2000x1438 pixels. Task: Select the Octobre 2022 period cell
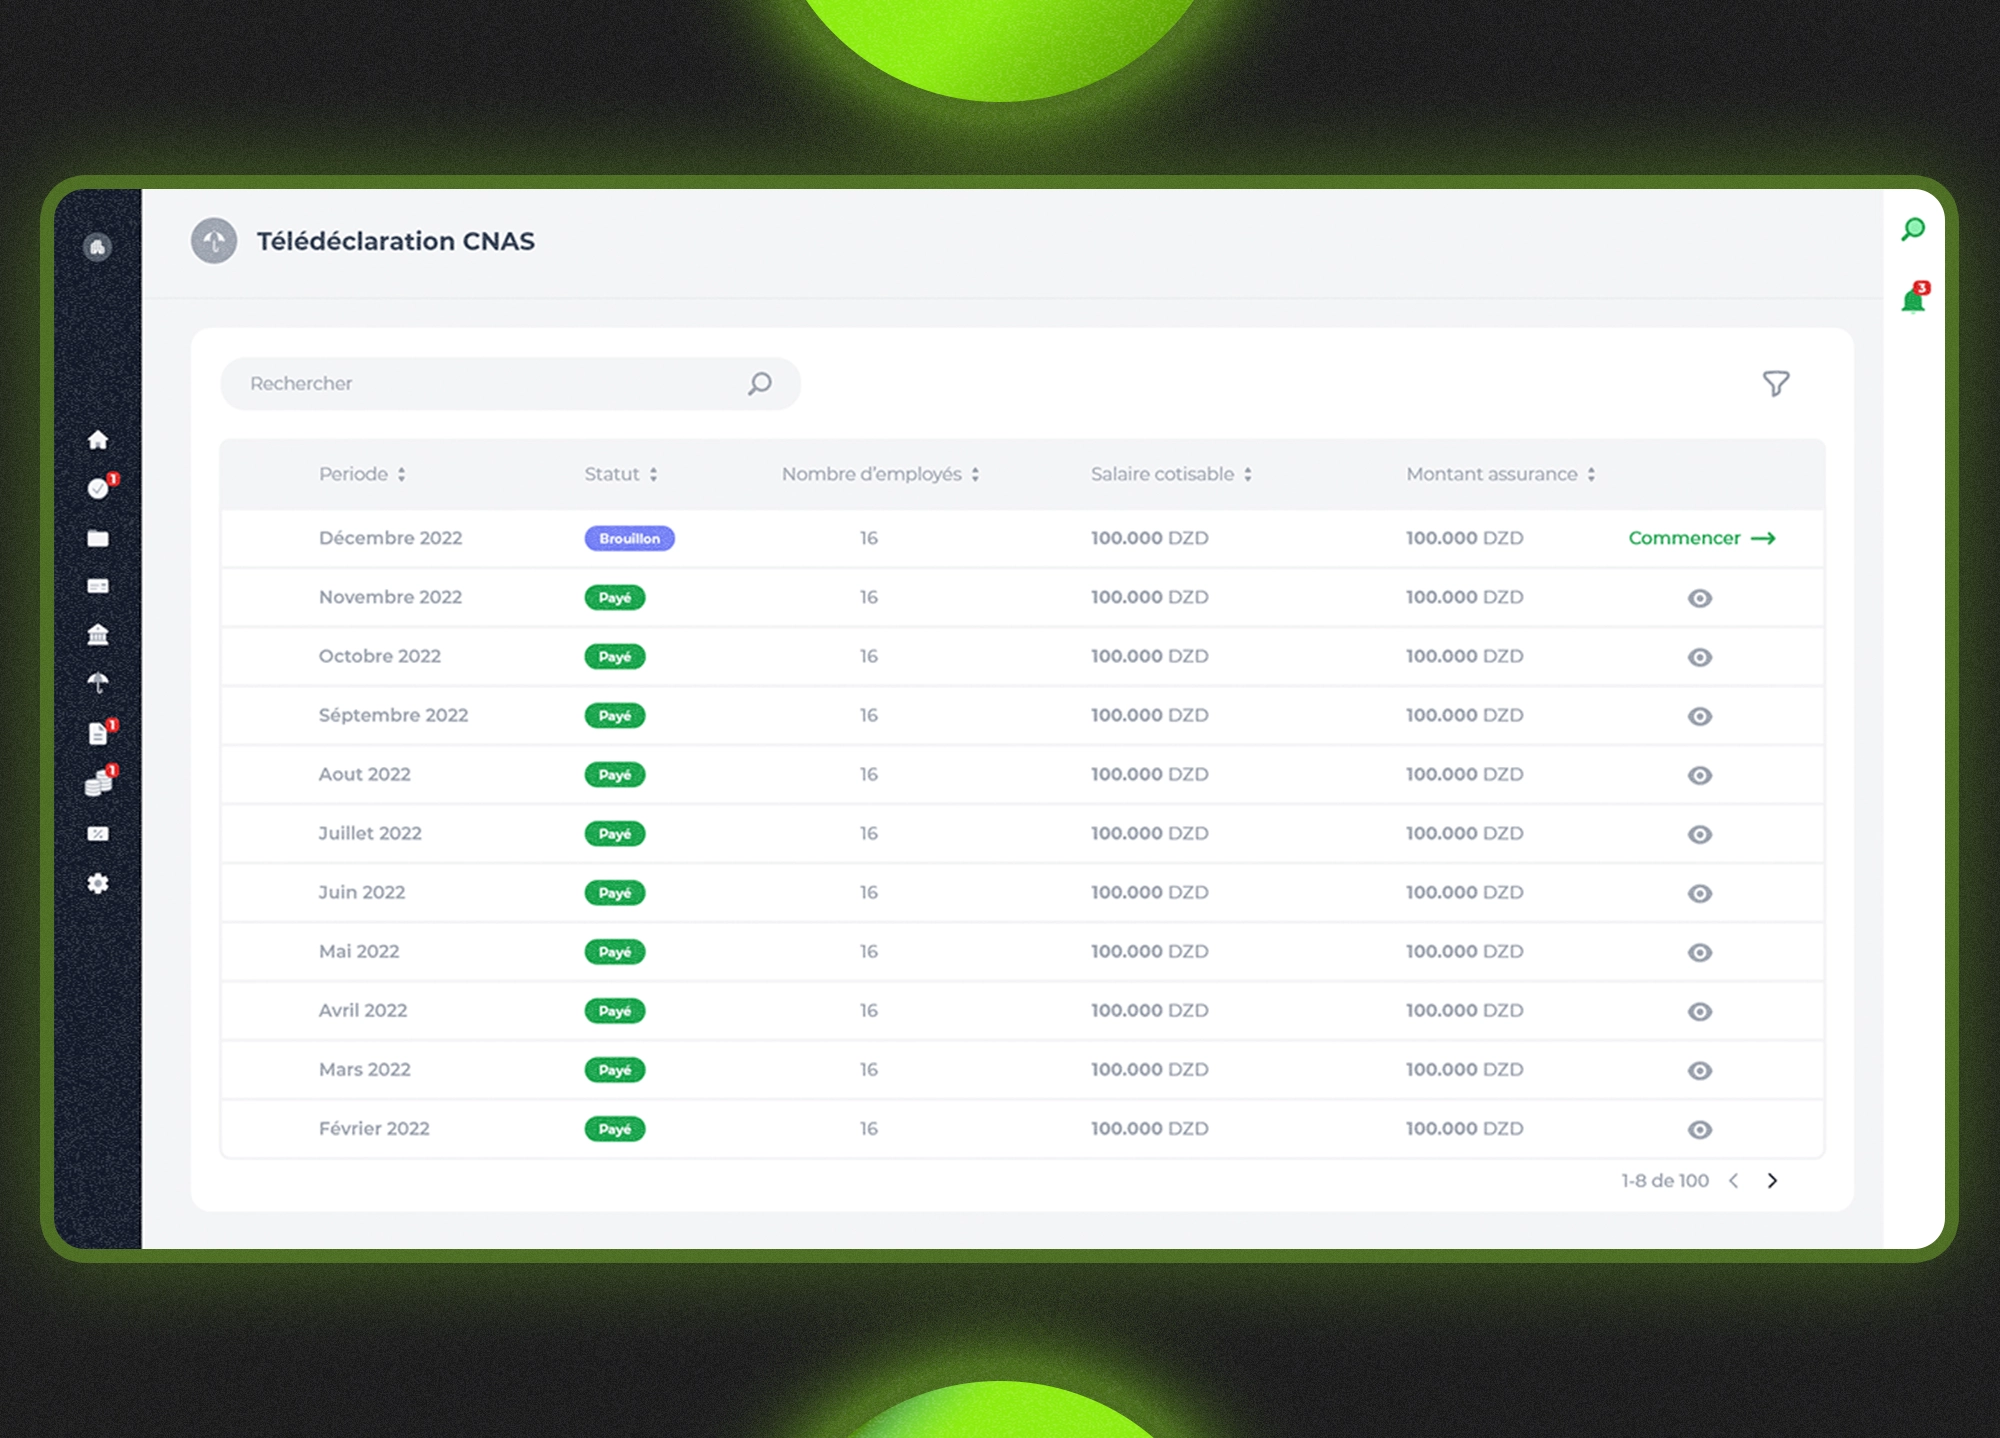380,656
